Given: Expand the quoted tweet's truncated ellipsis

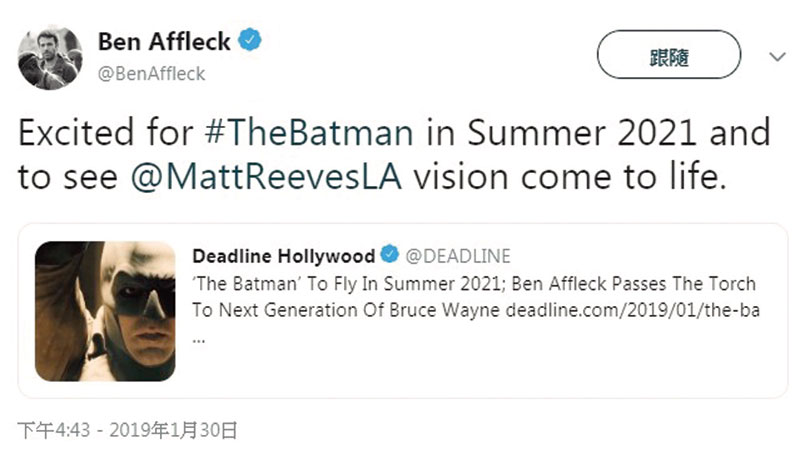Looking at the screenshot, I should [x=199, y=340].
